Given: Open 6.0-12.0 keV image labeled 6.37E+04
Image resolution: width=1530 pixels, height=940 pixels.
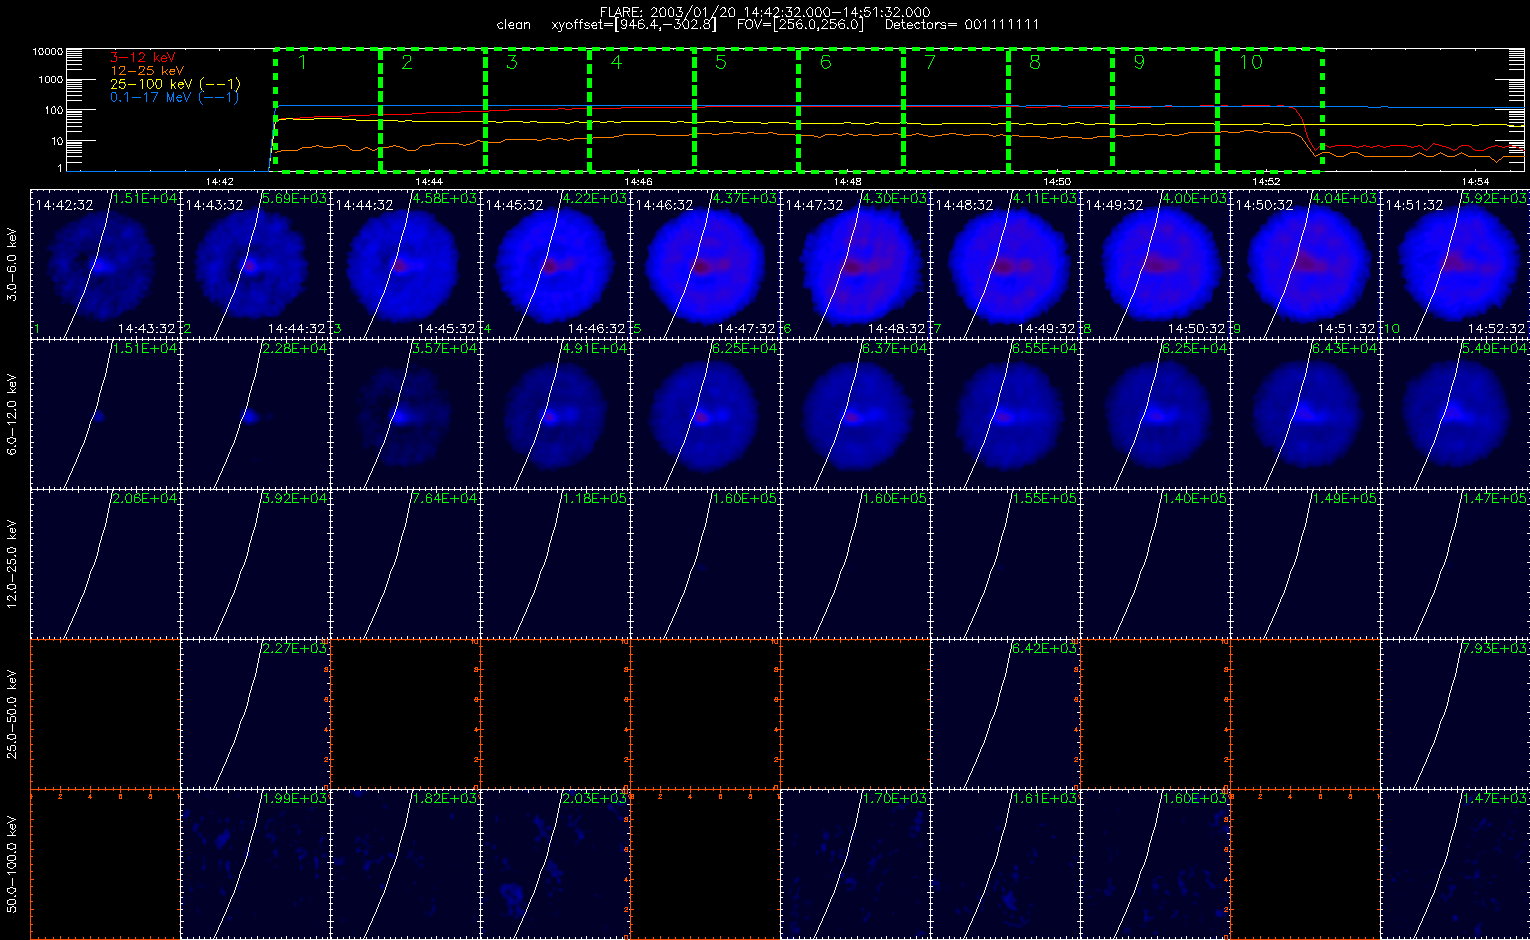Looking at the screenshot, I should click(x=855, y=413).
